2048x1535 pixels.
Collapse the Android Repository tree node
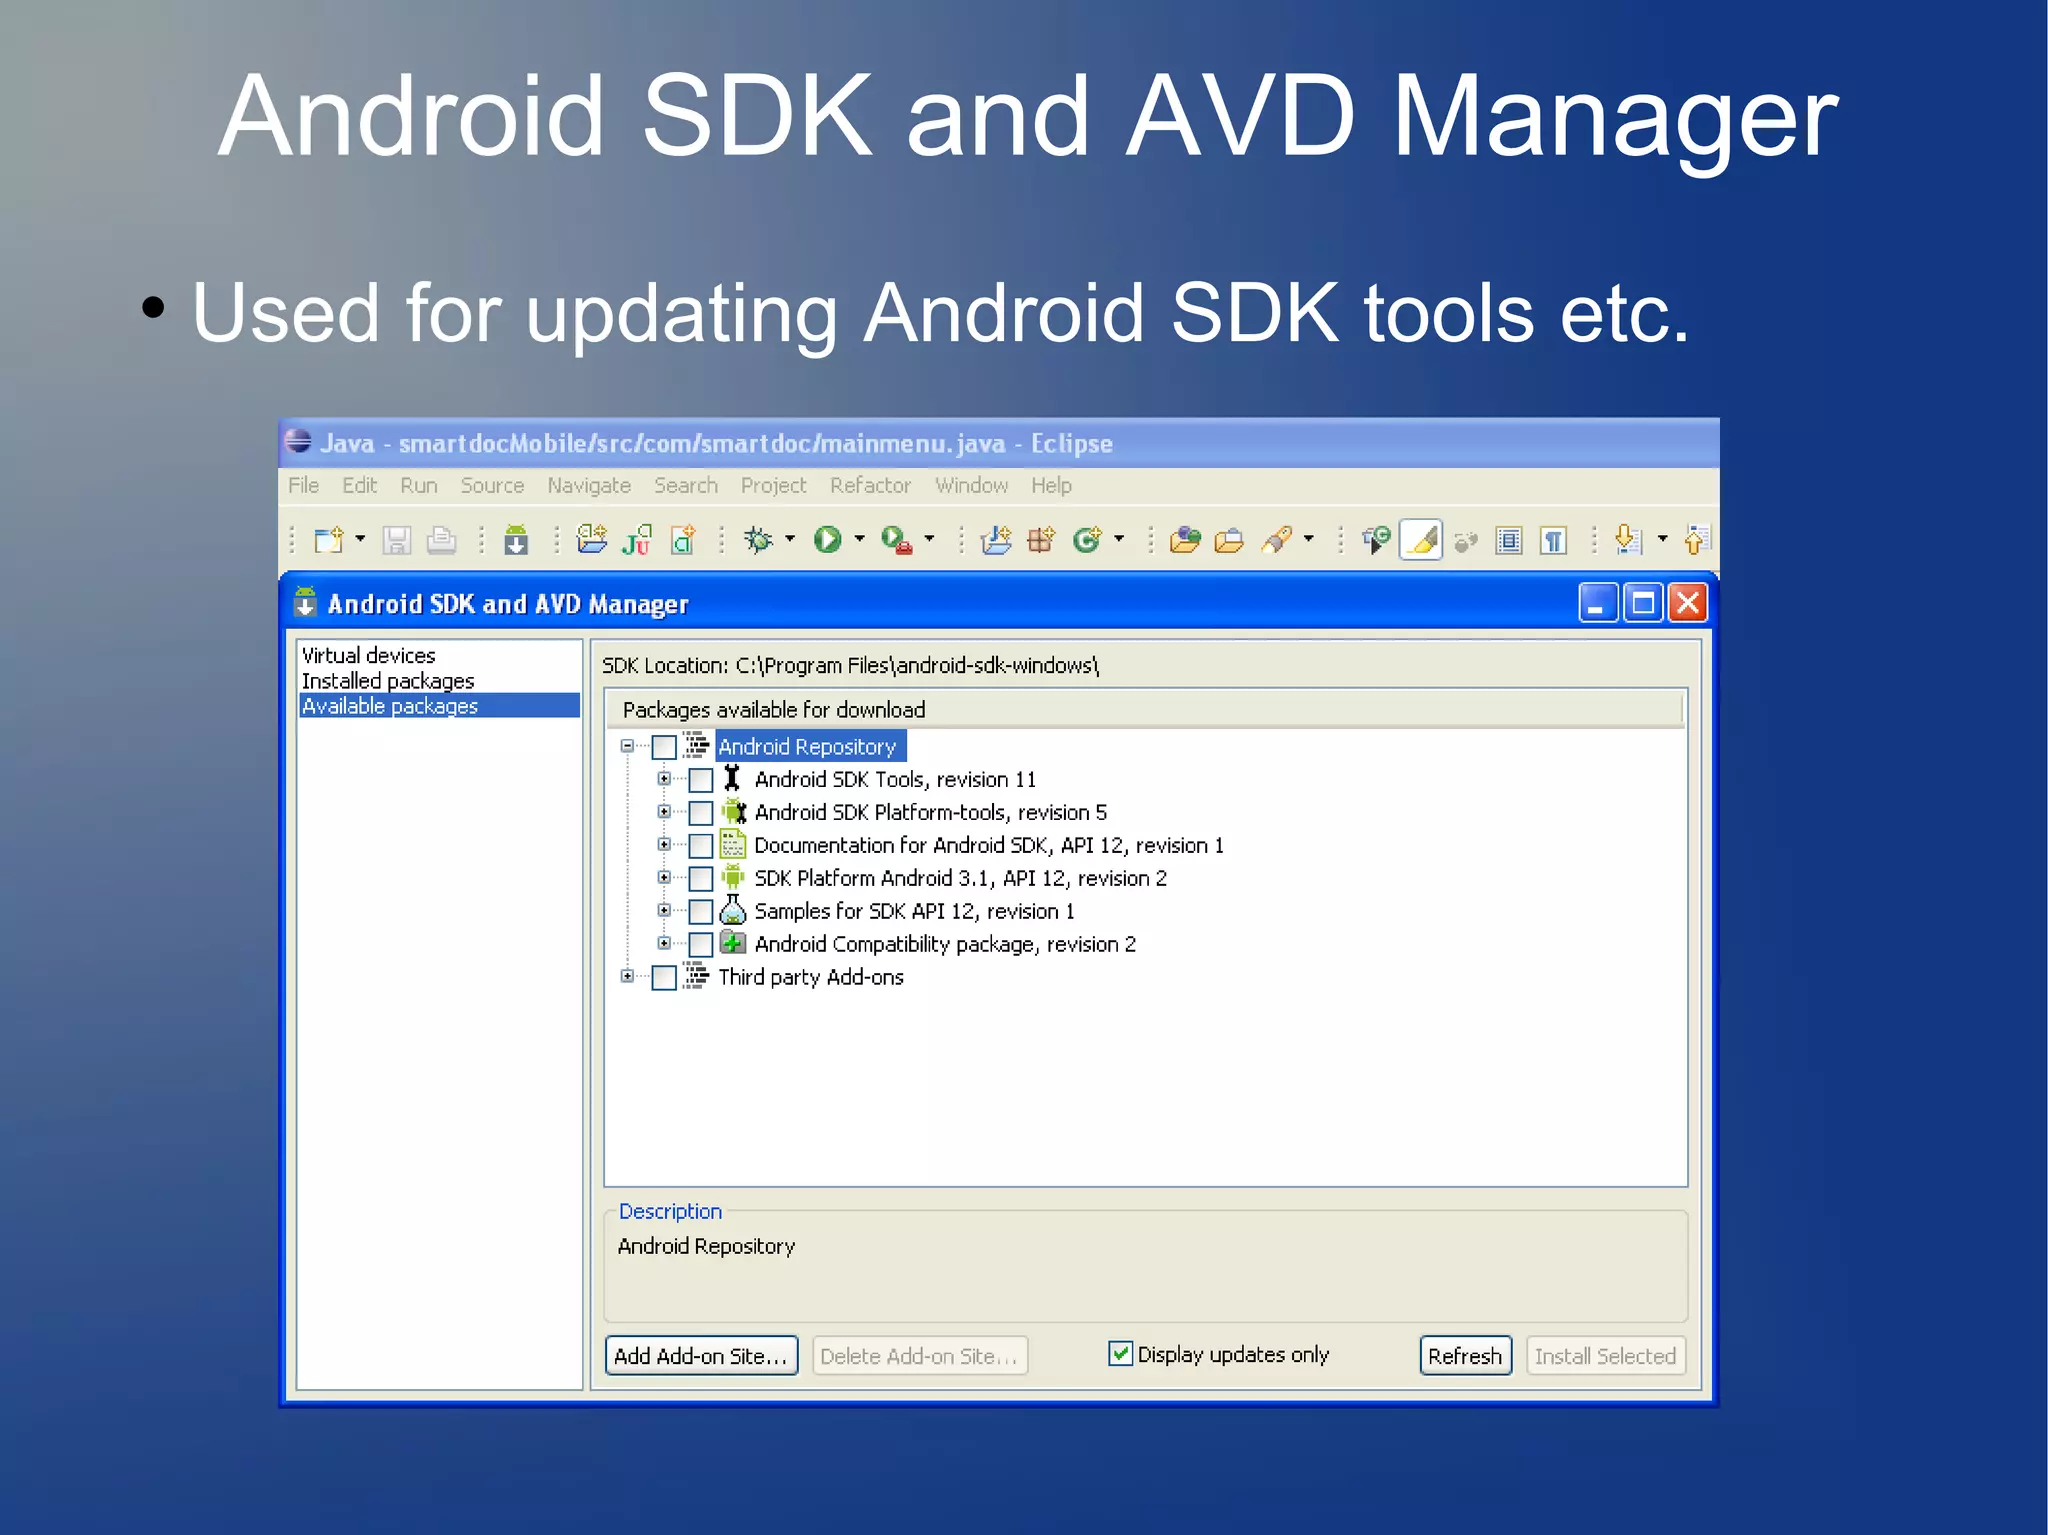(x=627, y=746)
